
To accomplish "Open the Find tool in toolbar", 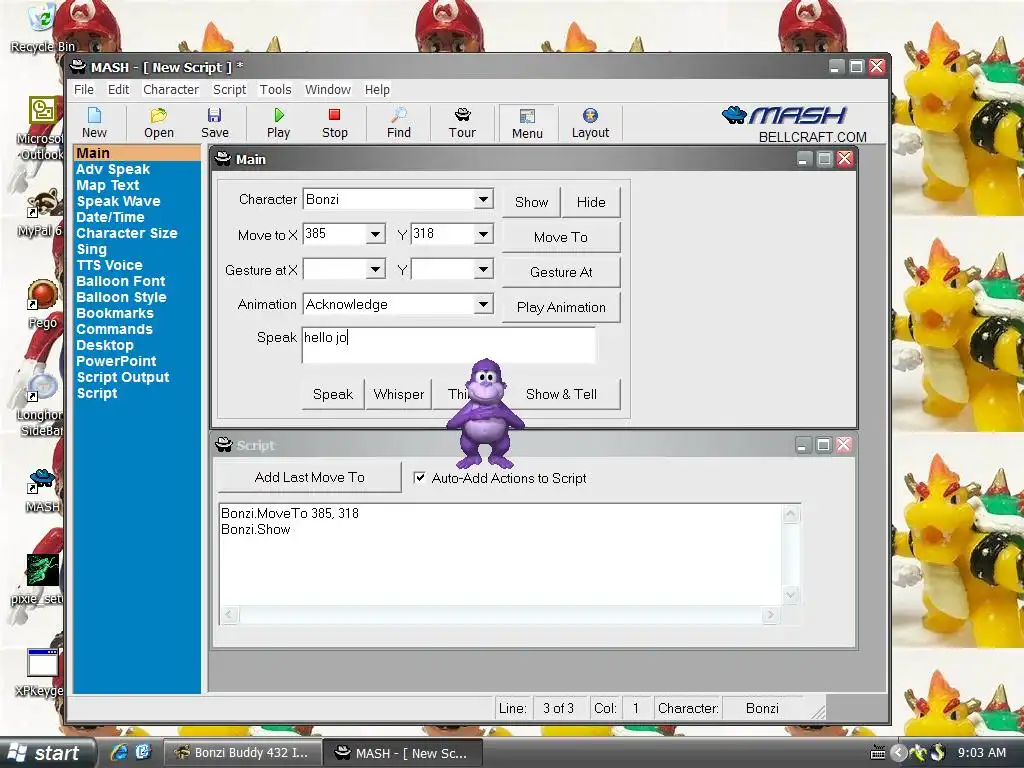I will pos(398,123).
